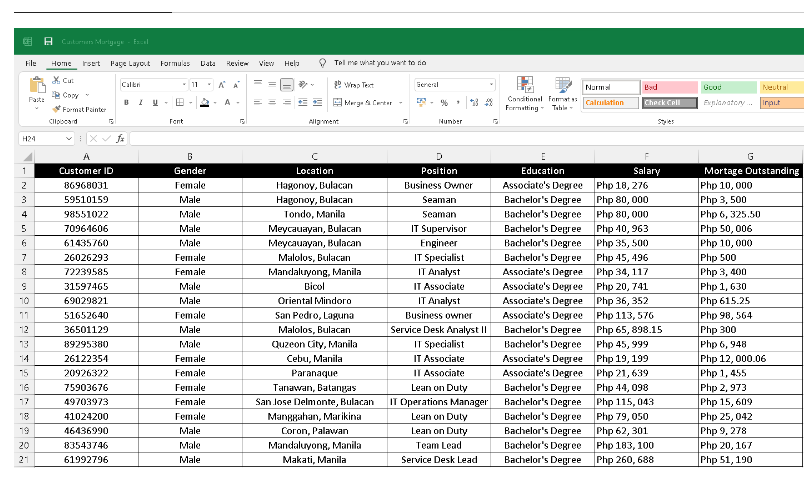Click Accounting Number Format icon
The width and height of the screenshot is (811, 479).
click(x=422, y=102)
